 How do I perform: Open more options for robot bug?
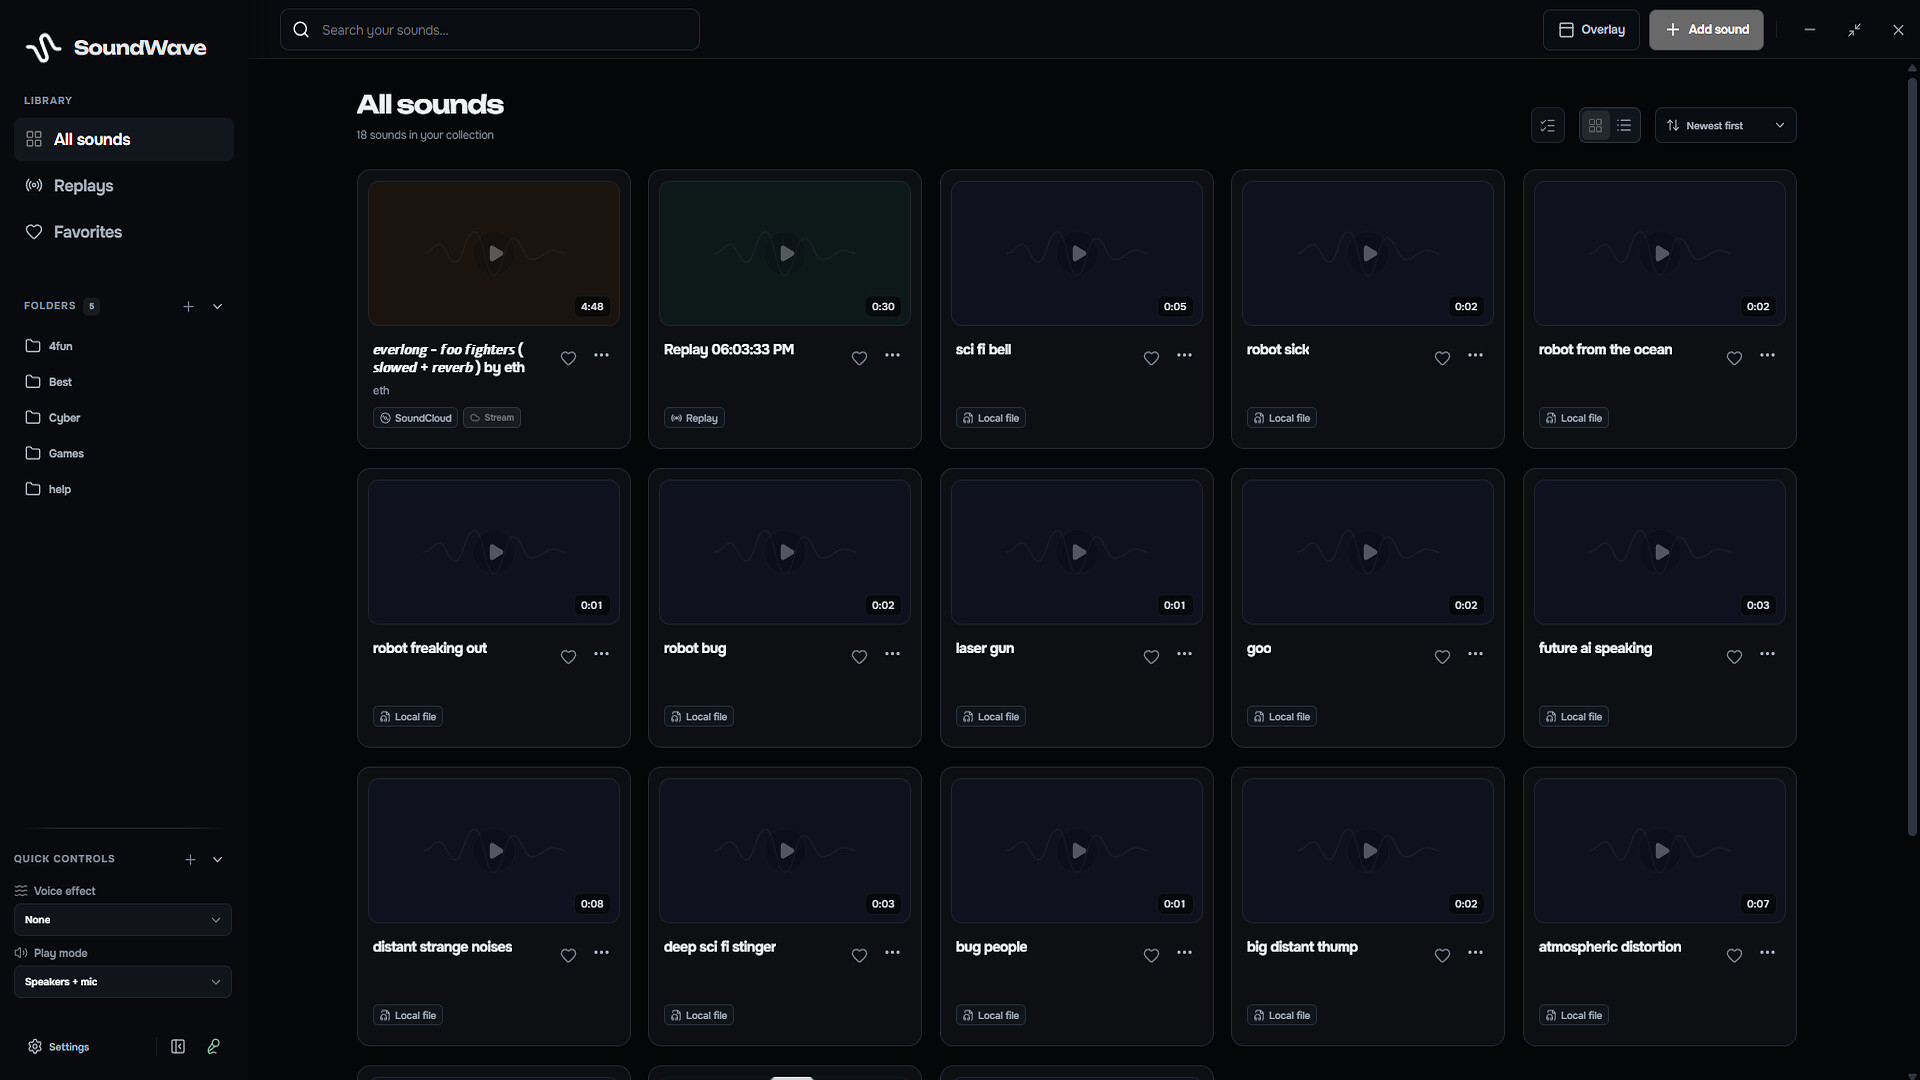tap(892, 654)
